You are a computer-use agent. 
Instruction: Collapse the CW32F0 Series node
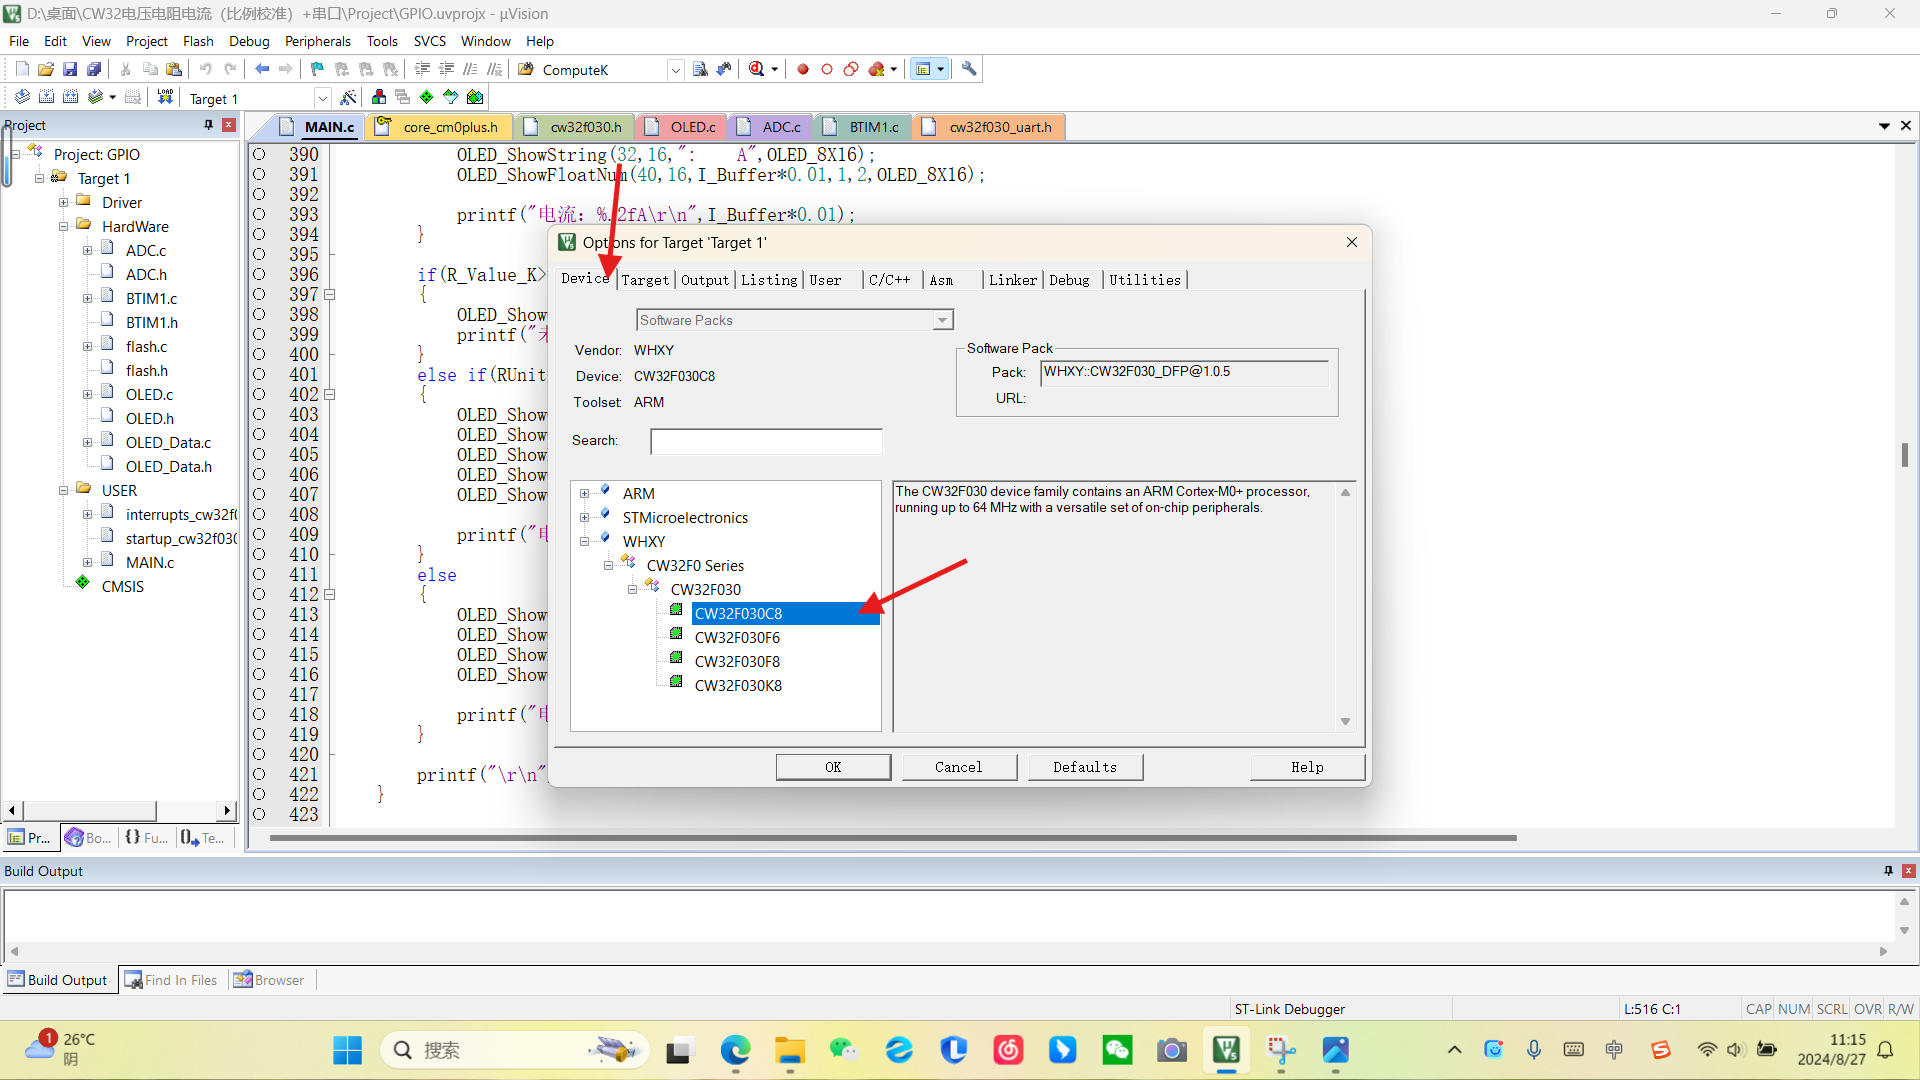pos(609,566)
